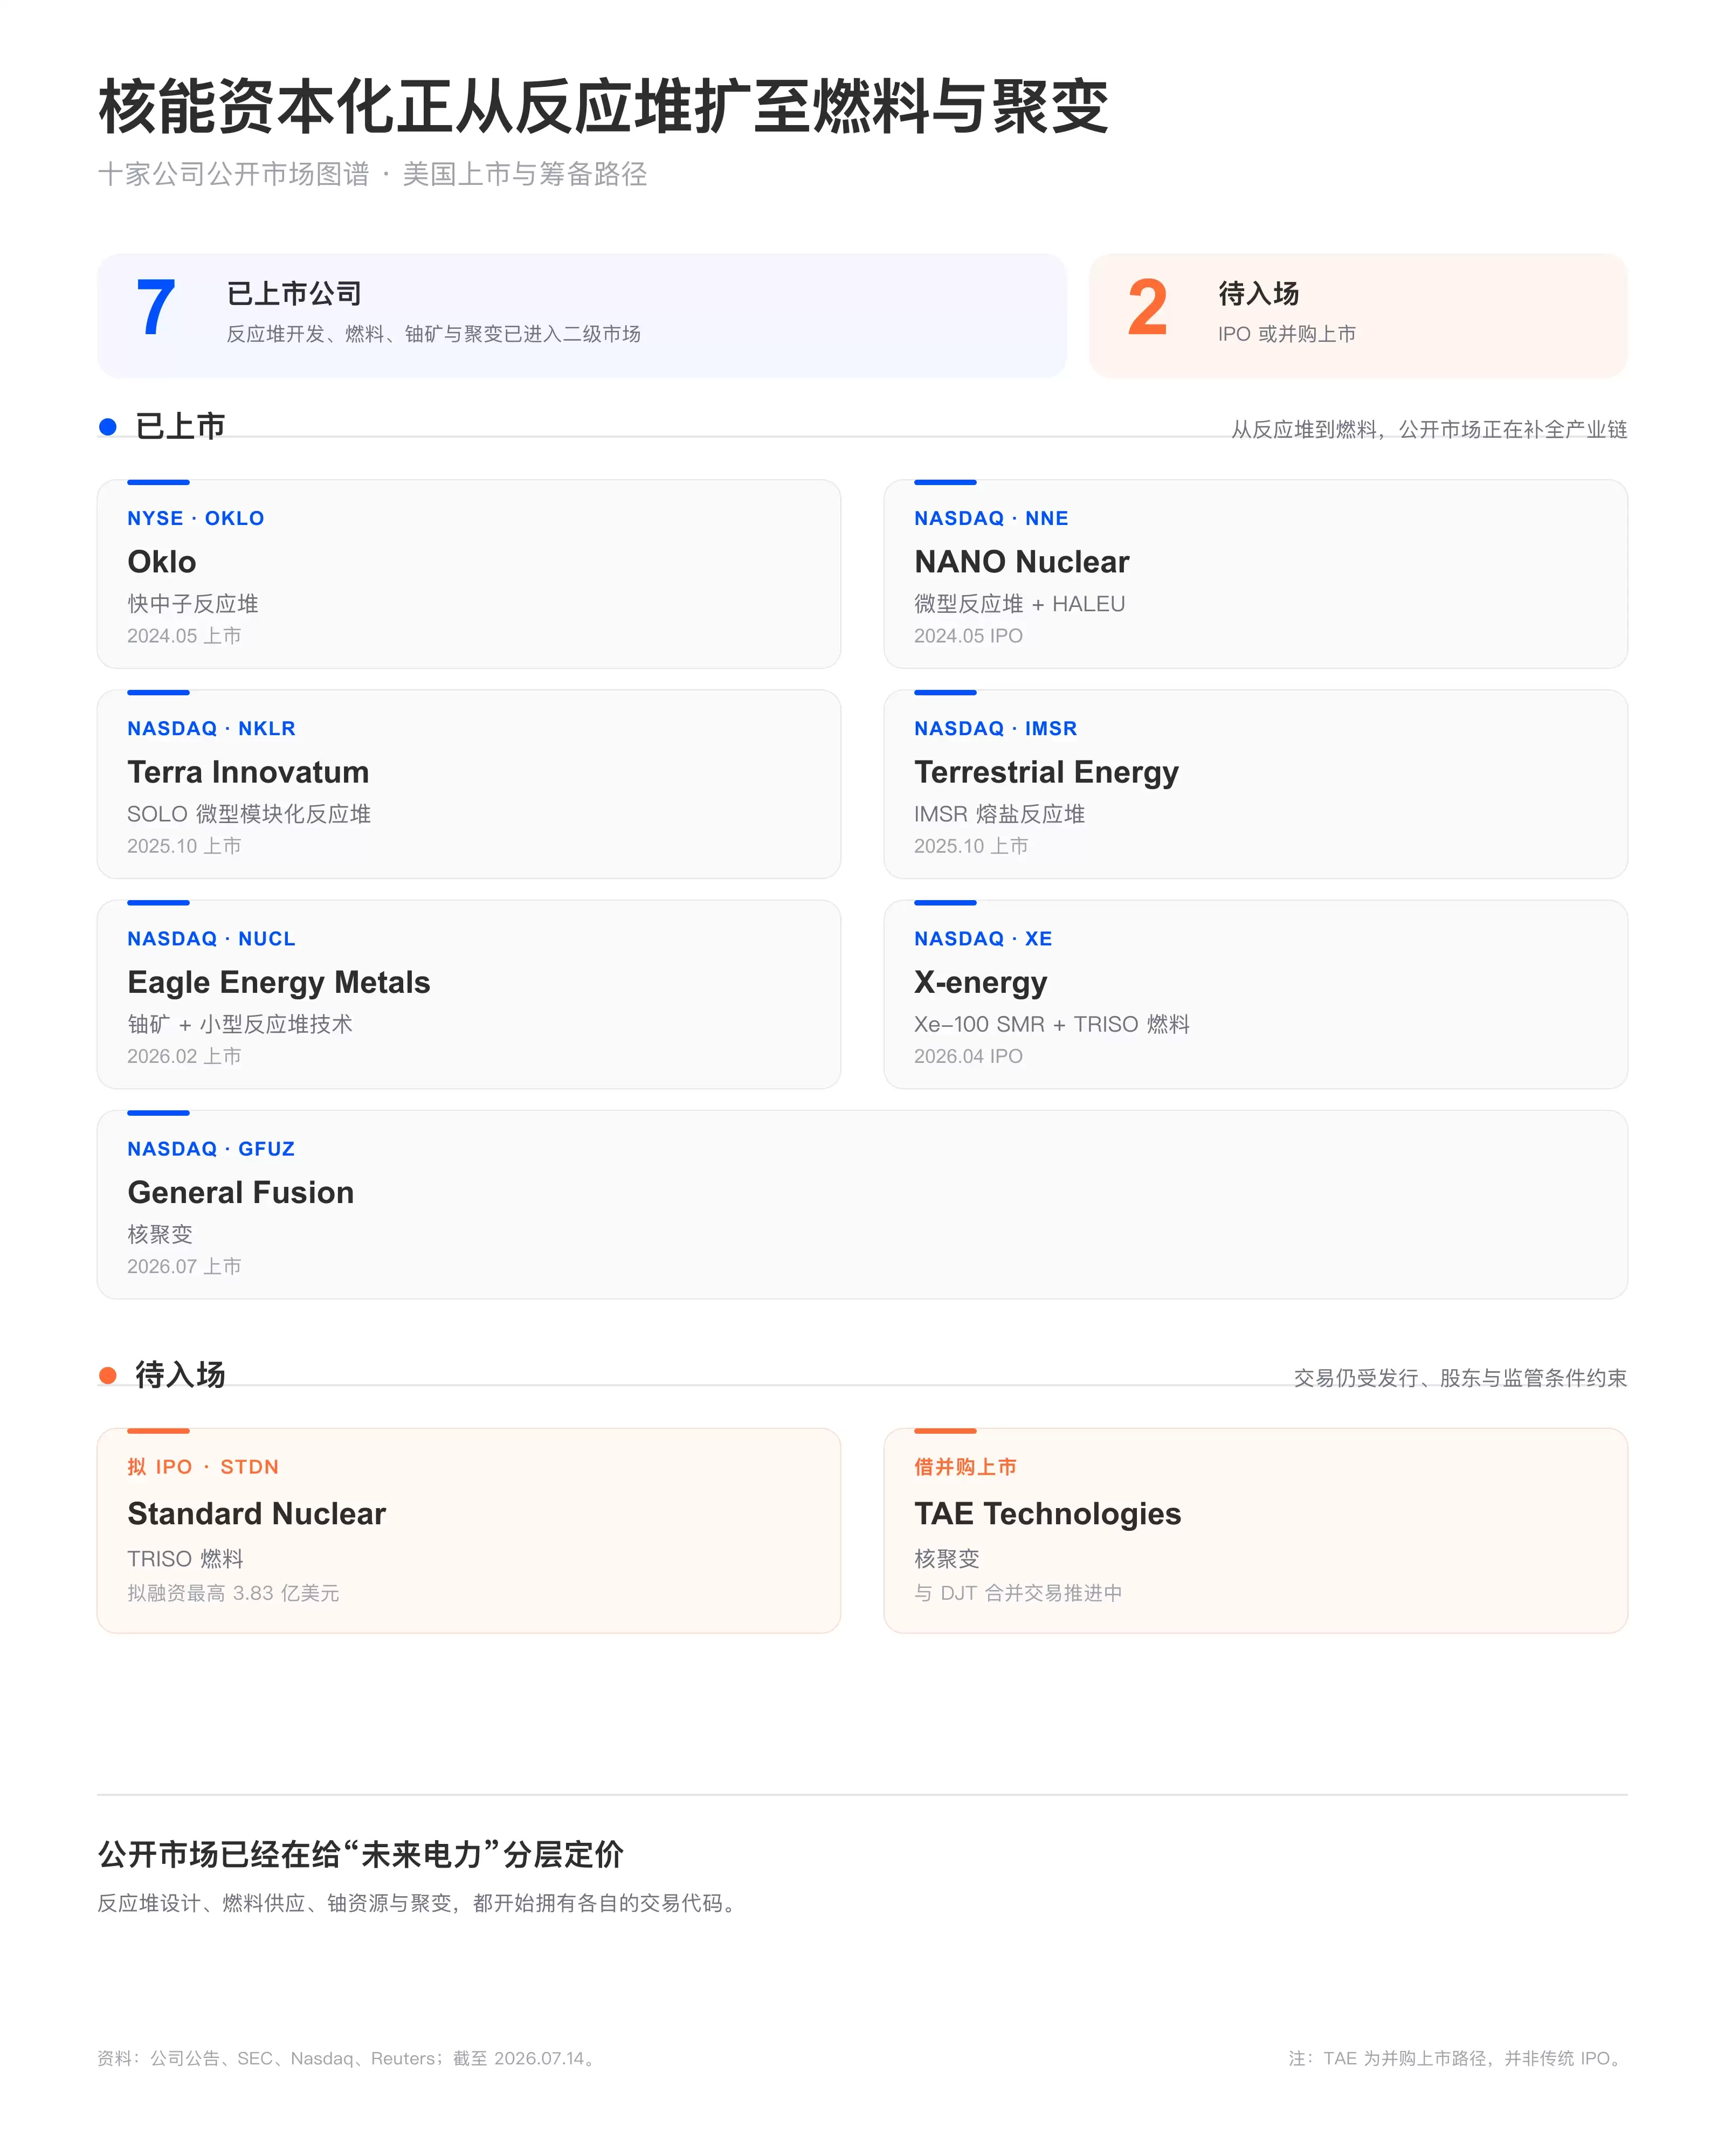Open the Terra Innovatum card title
The height and width of the screenshot is (2156, 1725).
(x=248, y=772)
